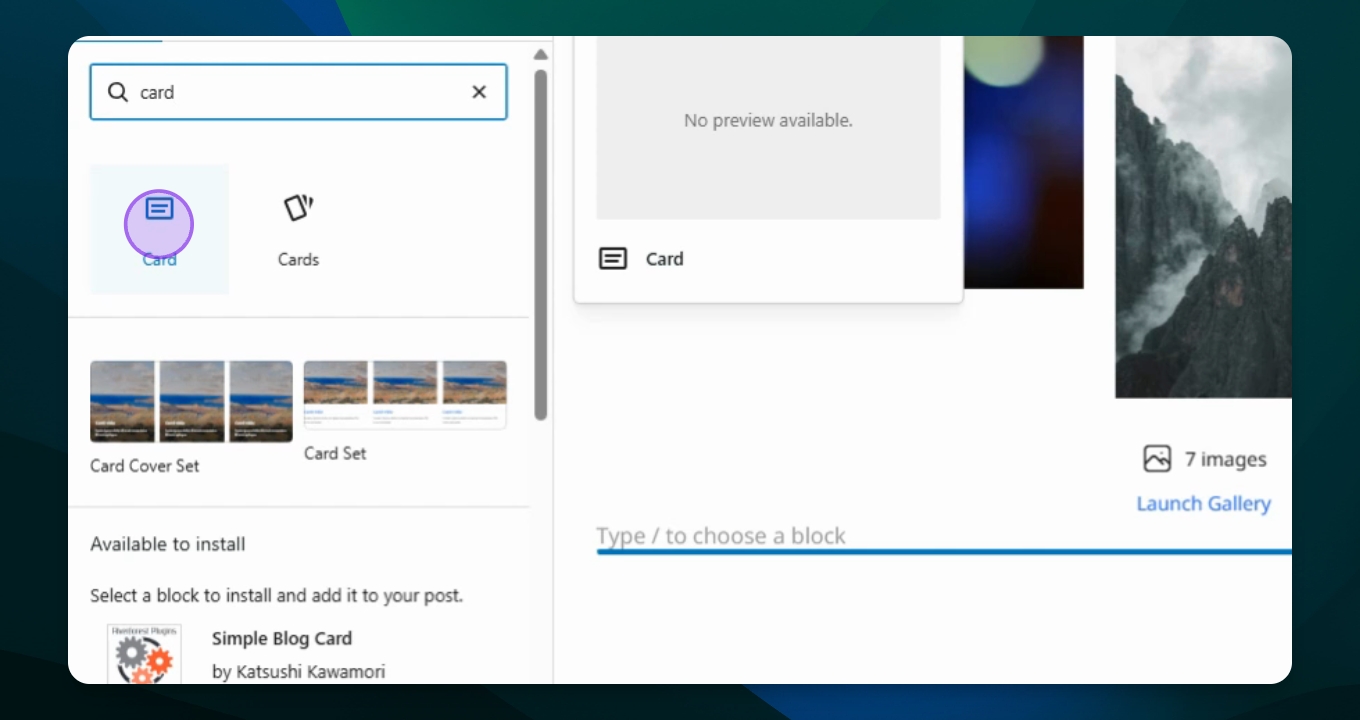
Task: Choose the Card Cover Set pattern thumbnail
Action: (191, 402)
